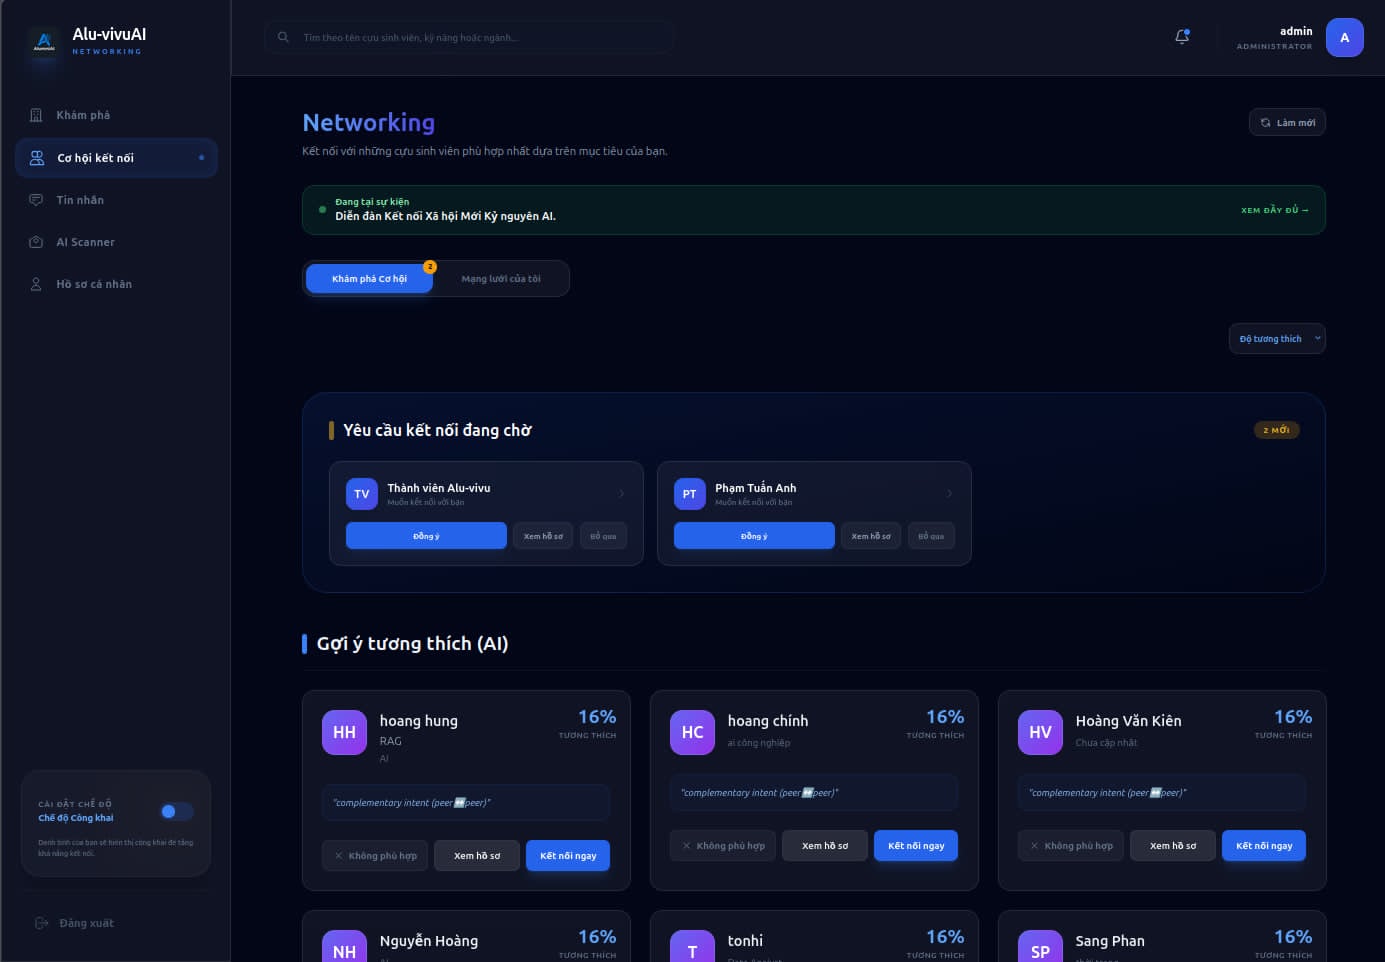1385x962 pixels.
Task: Switch to Mạng lưới của tôi tab
Action: click(501, 279)
